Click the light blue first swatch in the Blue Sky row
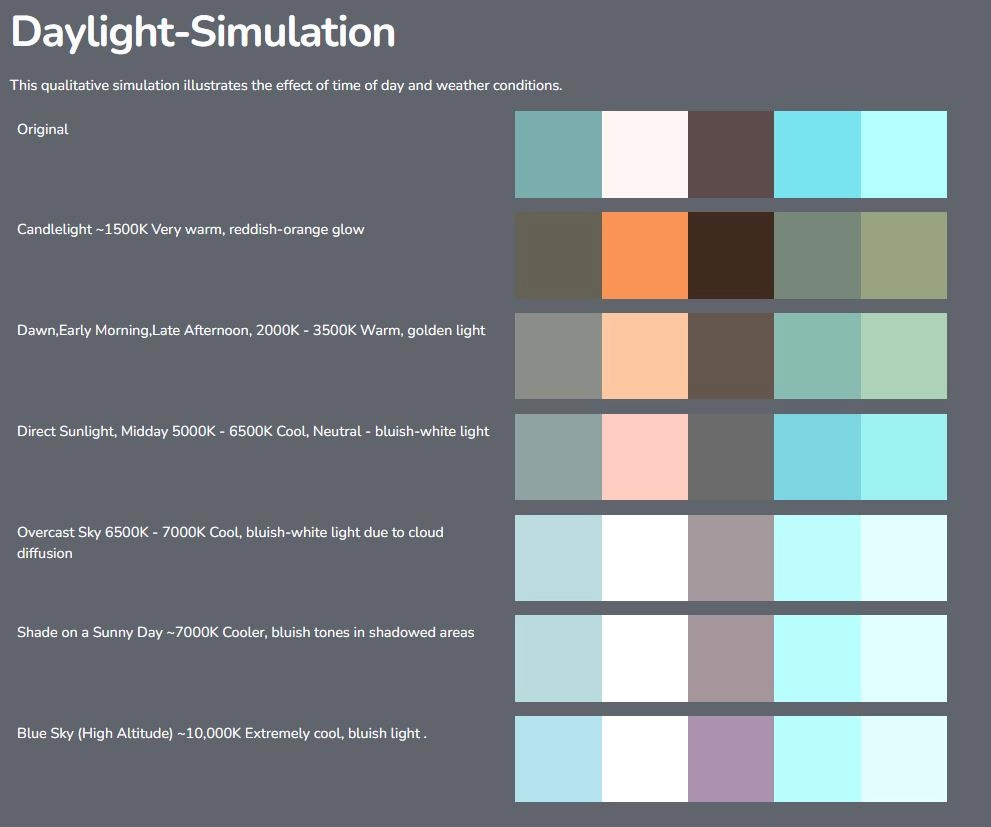Viewport: 991px width, 827px height. tap(558, 759)
